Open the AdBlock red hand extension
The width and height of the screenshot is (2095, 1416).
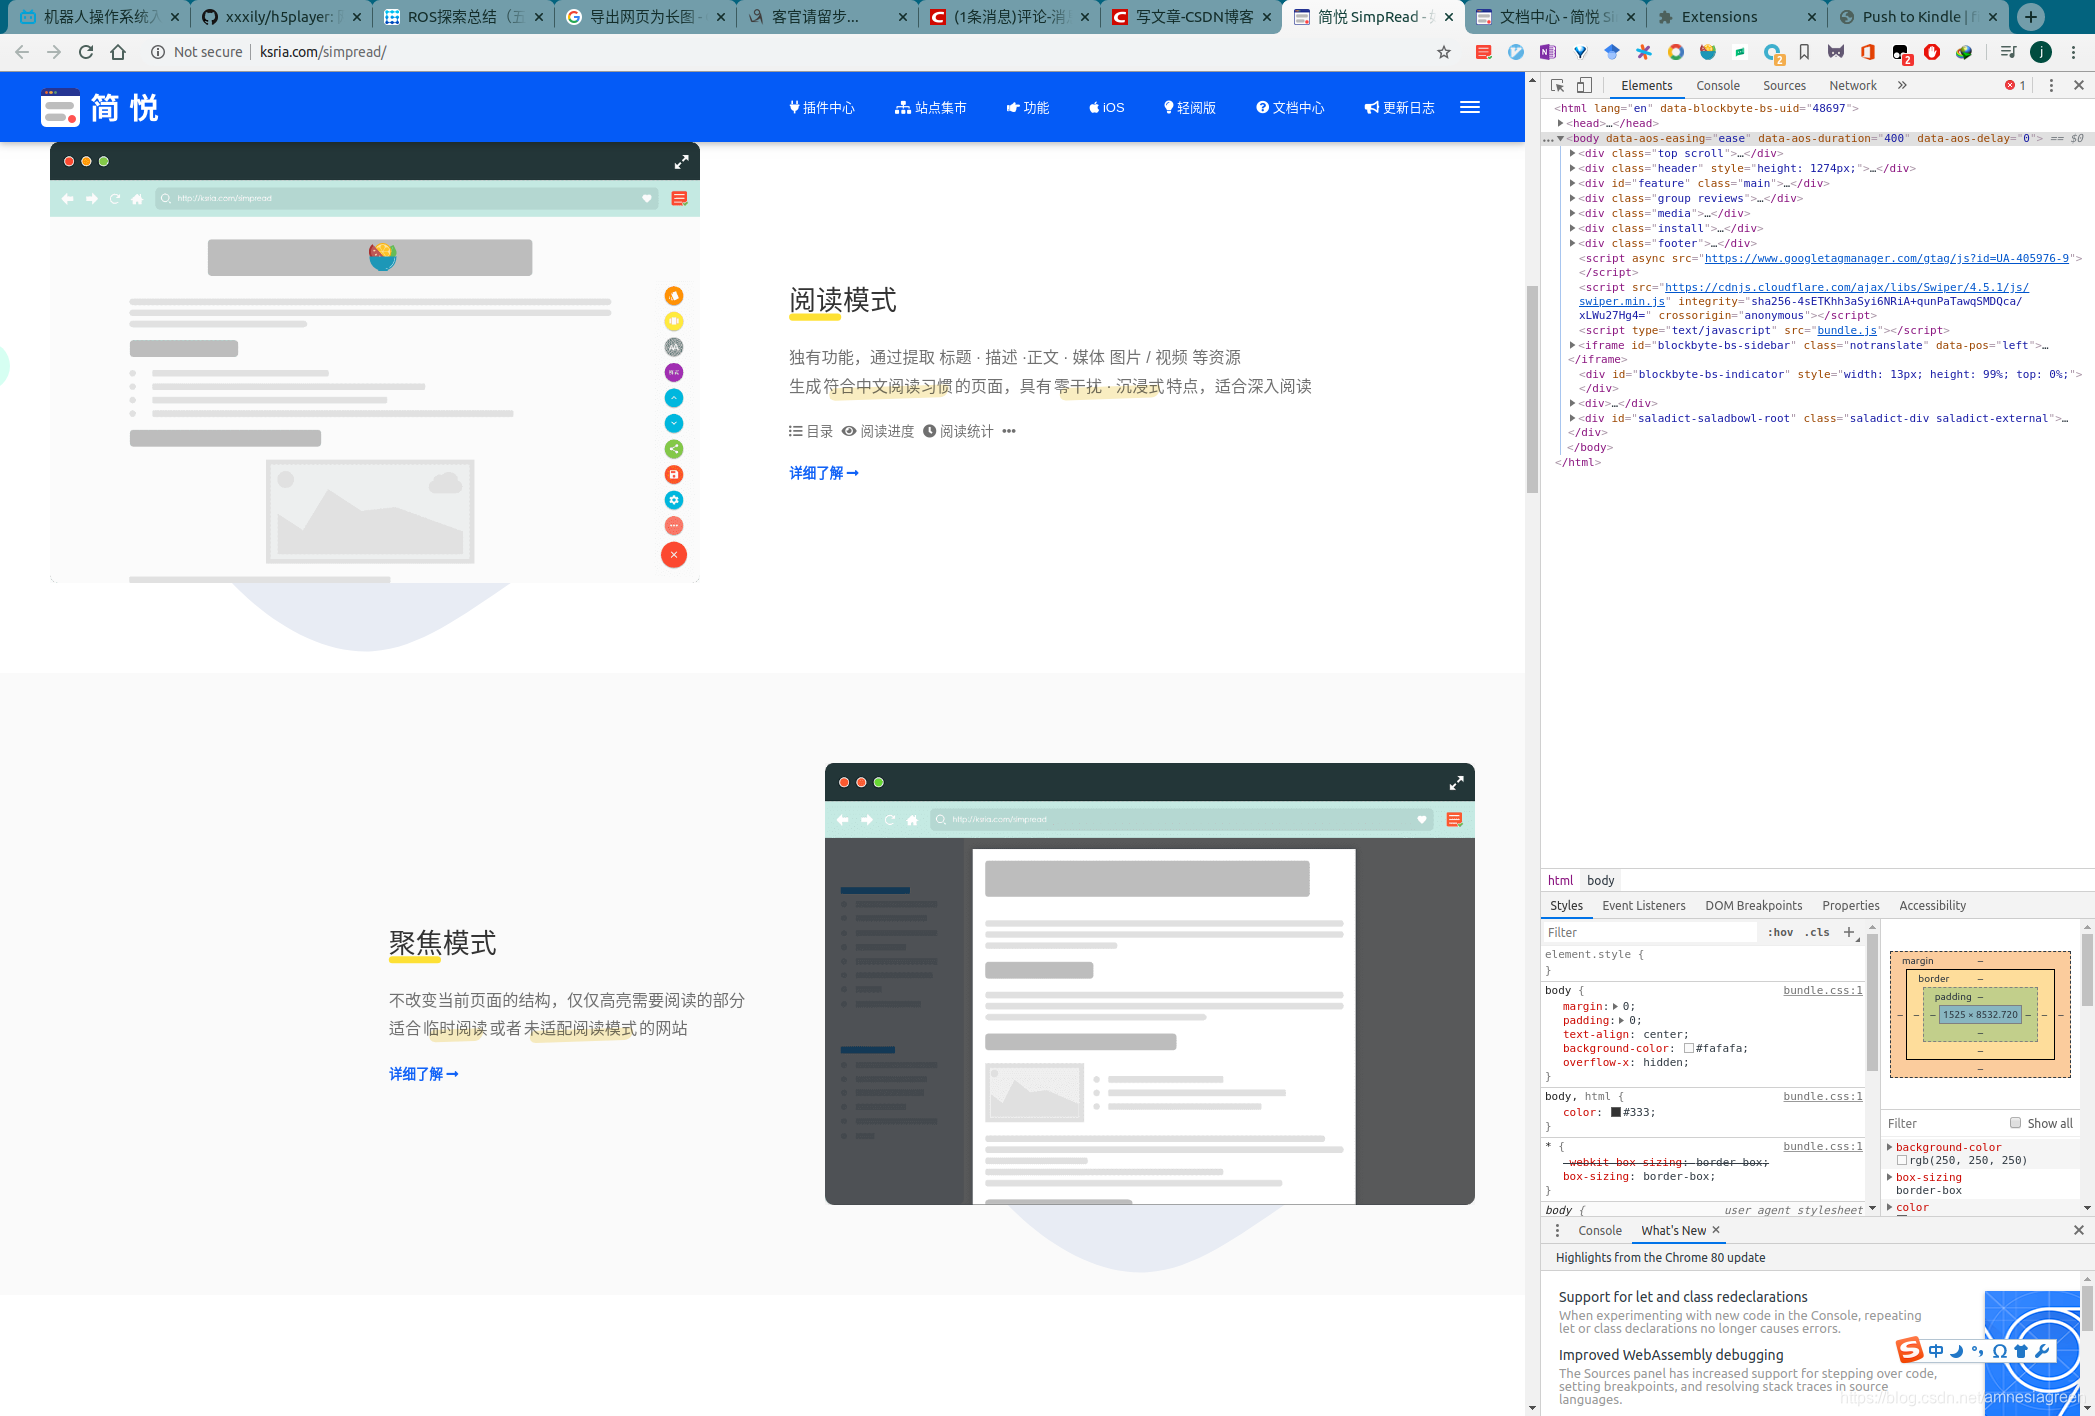click(1932, 52)
